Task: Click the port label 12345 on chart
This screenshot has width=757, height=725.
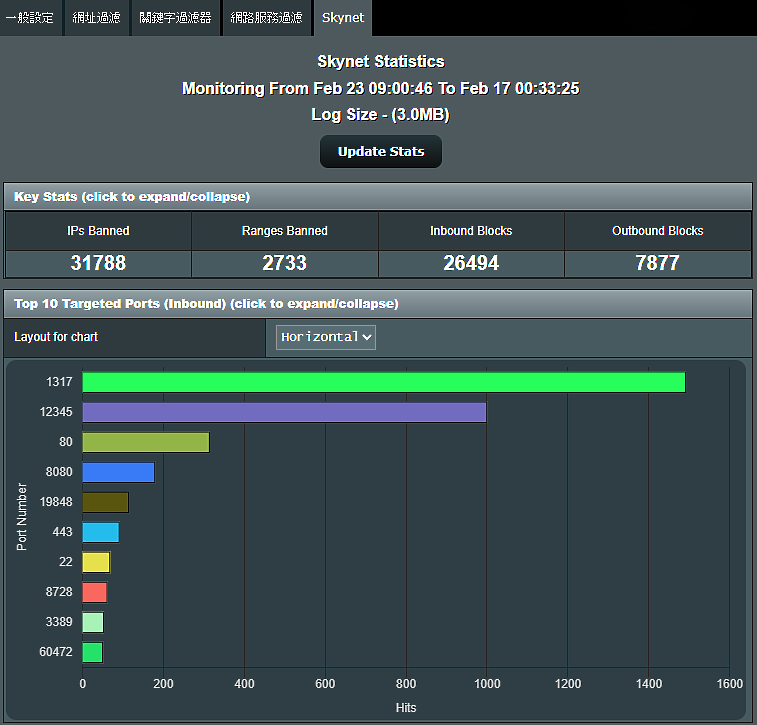Action: (x=56, y=412)
